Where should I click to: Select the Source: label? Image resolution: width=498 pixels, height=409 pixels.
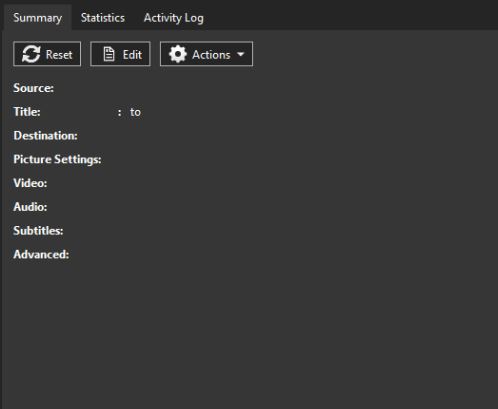(33, 88)
